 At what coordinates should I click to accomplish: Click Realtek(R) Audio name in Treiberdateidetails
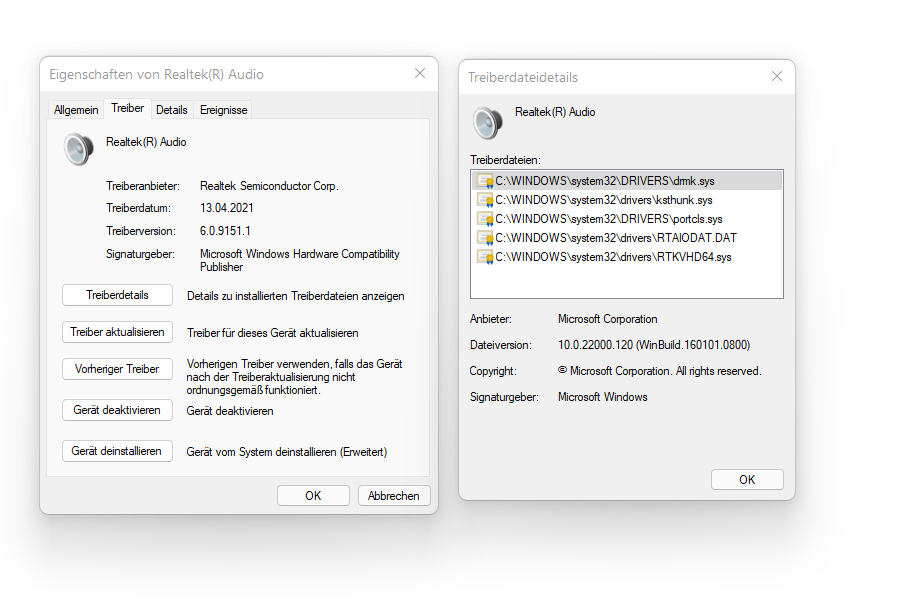(x=555, y=112)
